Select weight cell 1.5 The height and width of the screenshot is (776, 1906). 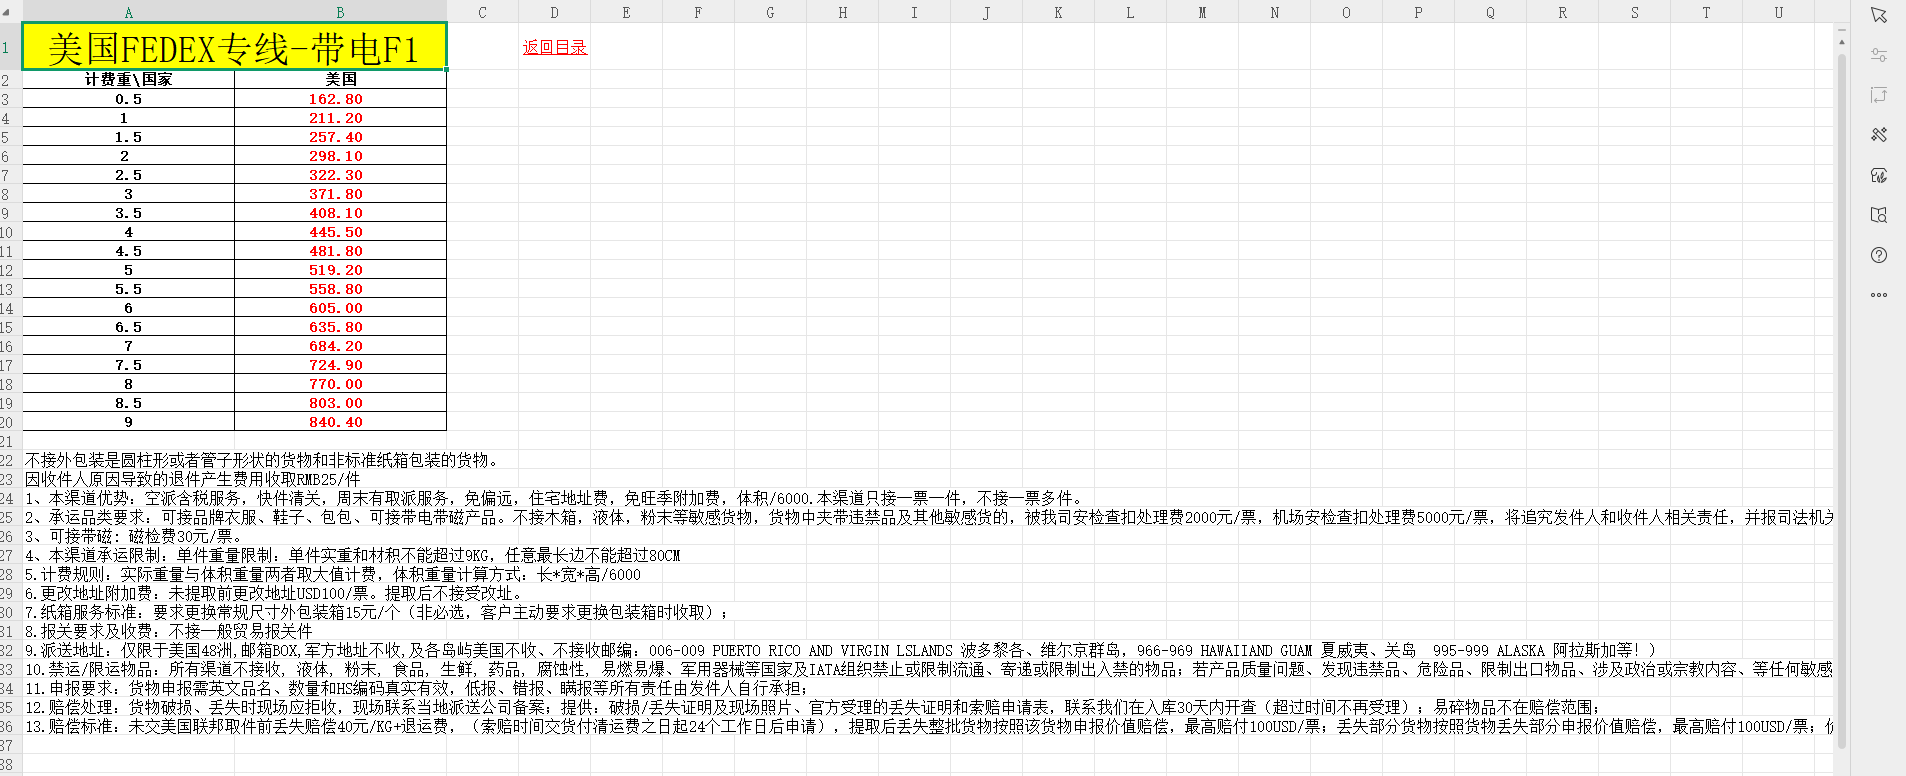click(128, 137)
